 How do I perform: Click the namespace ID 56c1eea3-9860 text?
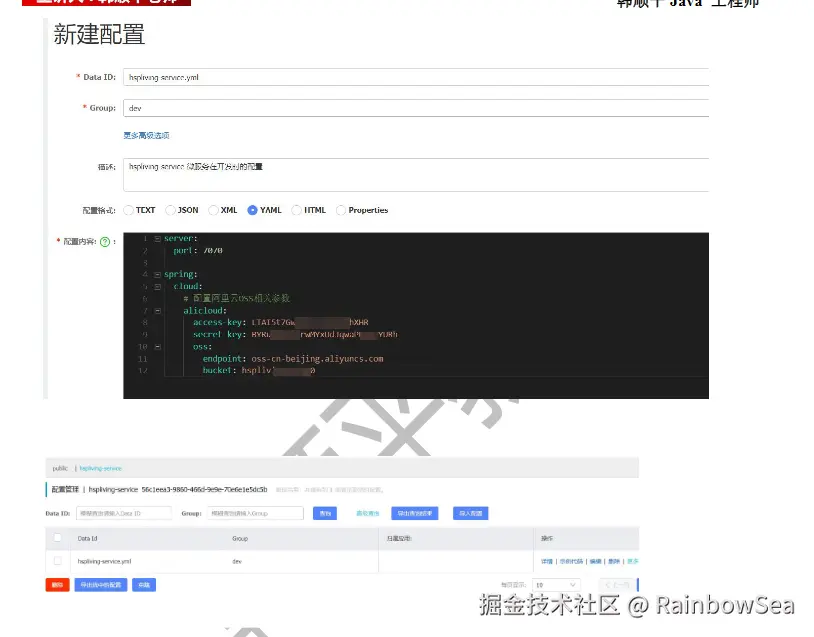tap(205, 490)
